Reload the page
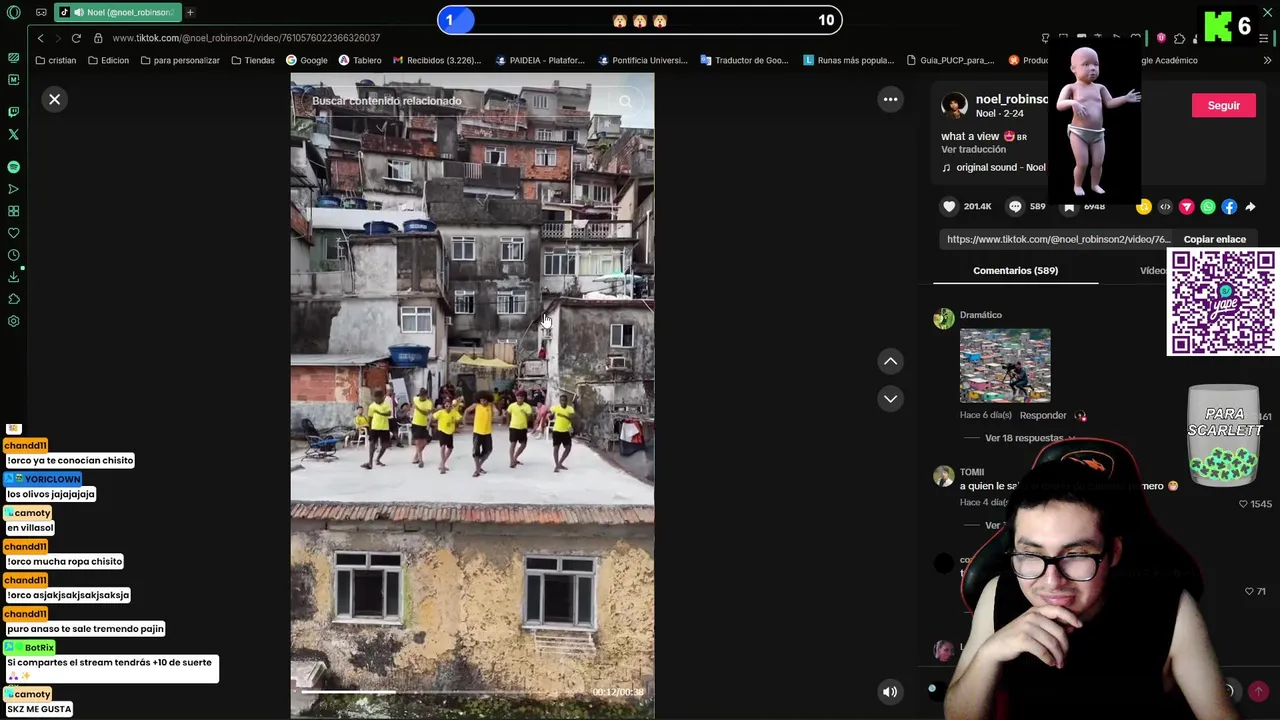The image size is (1280, 720). coord(76,38)
